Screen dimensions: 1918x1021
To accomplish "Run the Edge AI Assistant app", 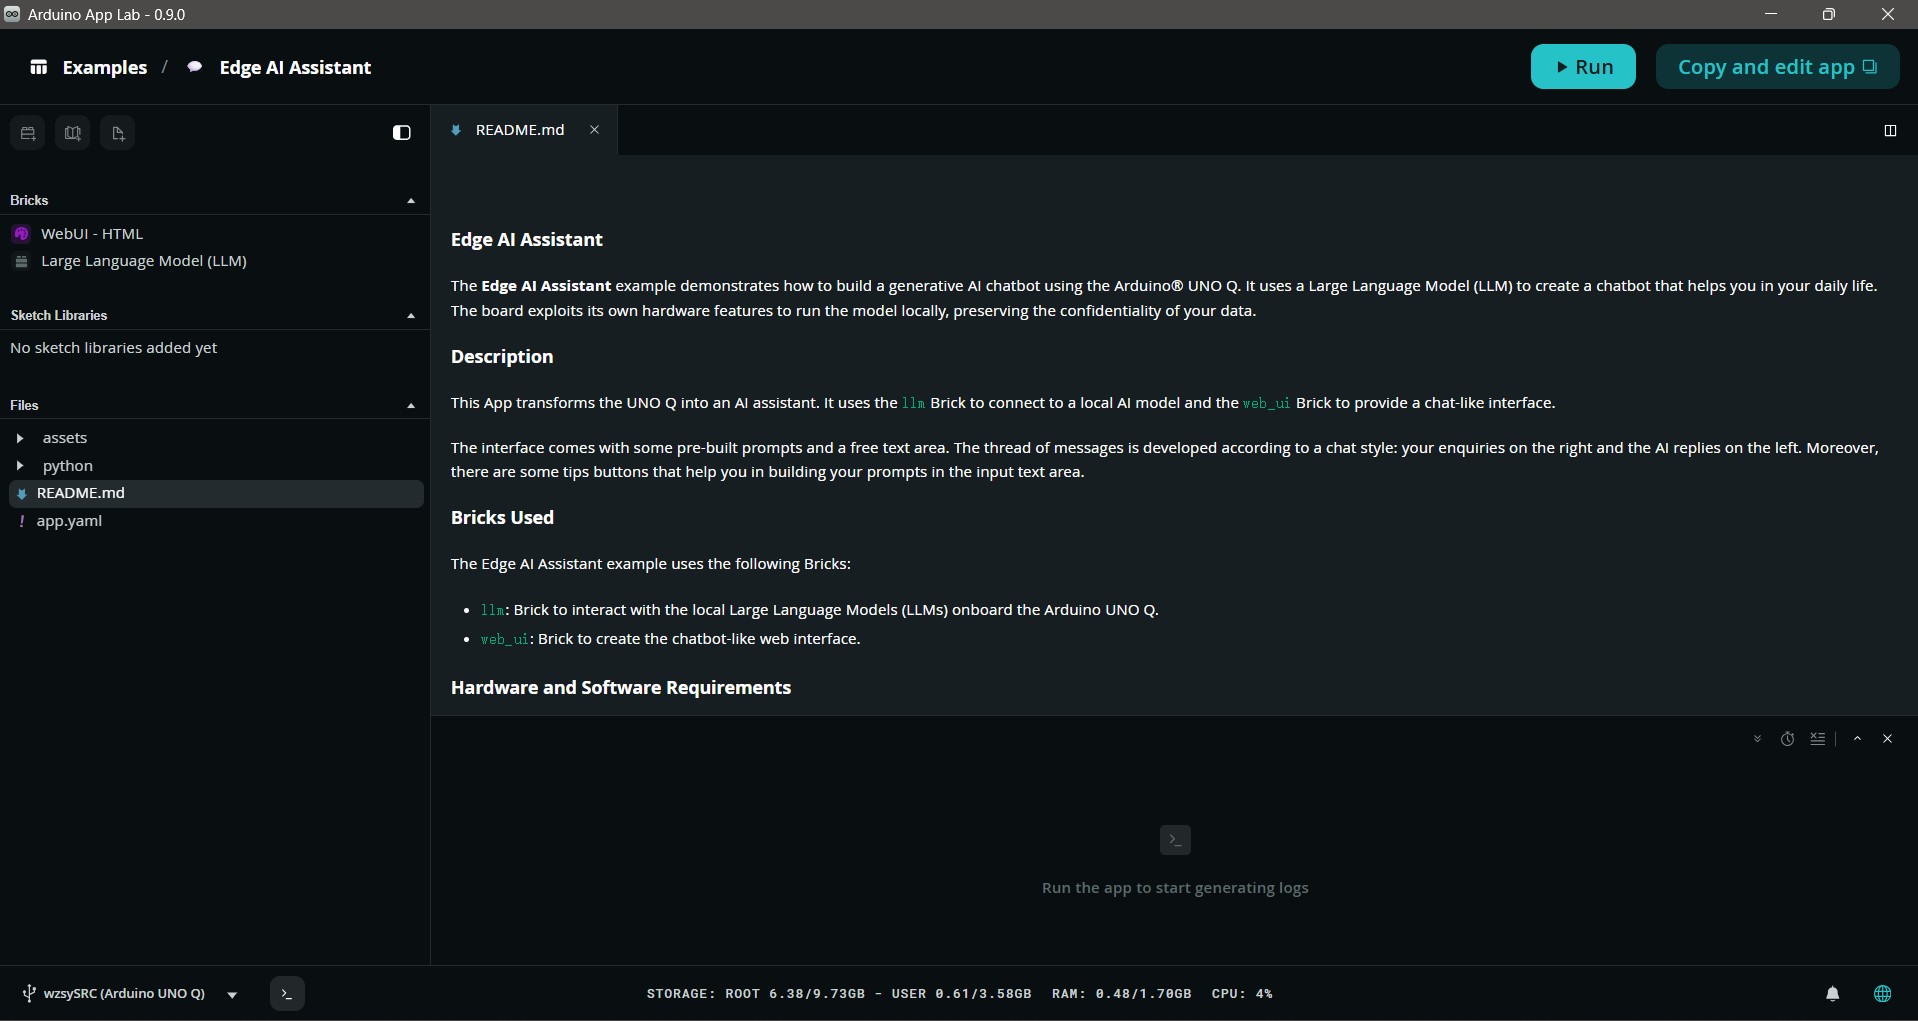I will [x=1583, y=67].
